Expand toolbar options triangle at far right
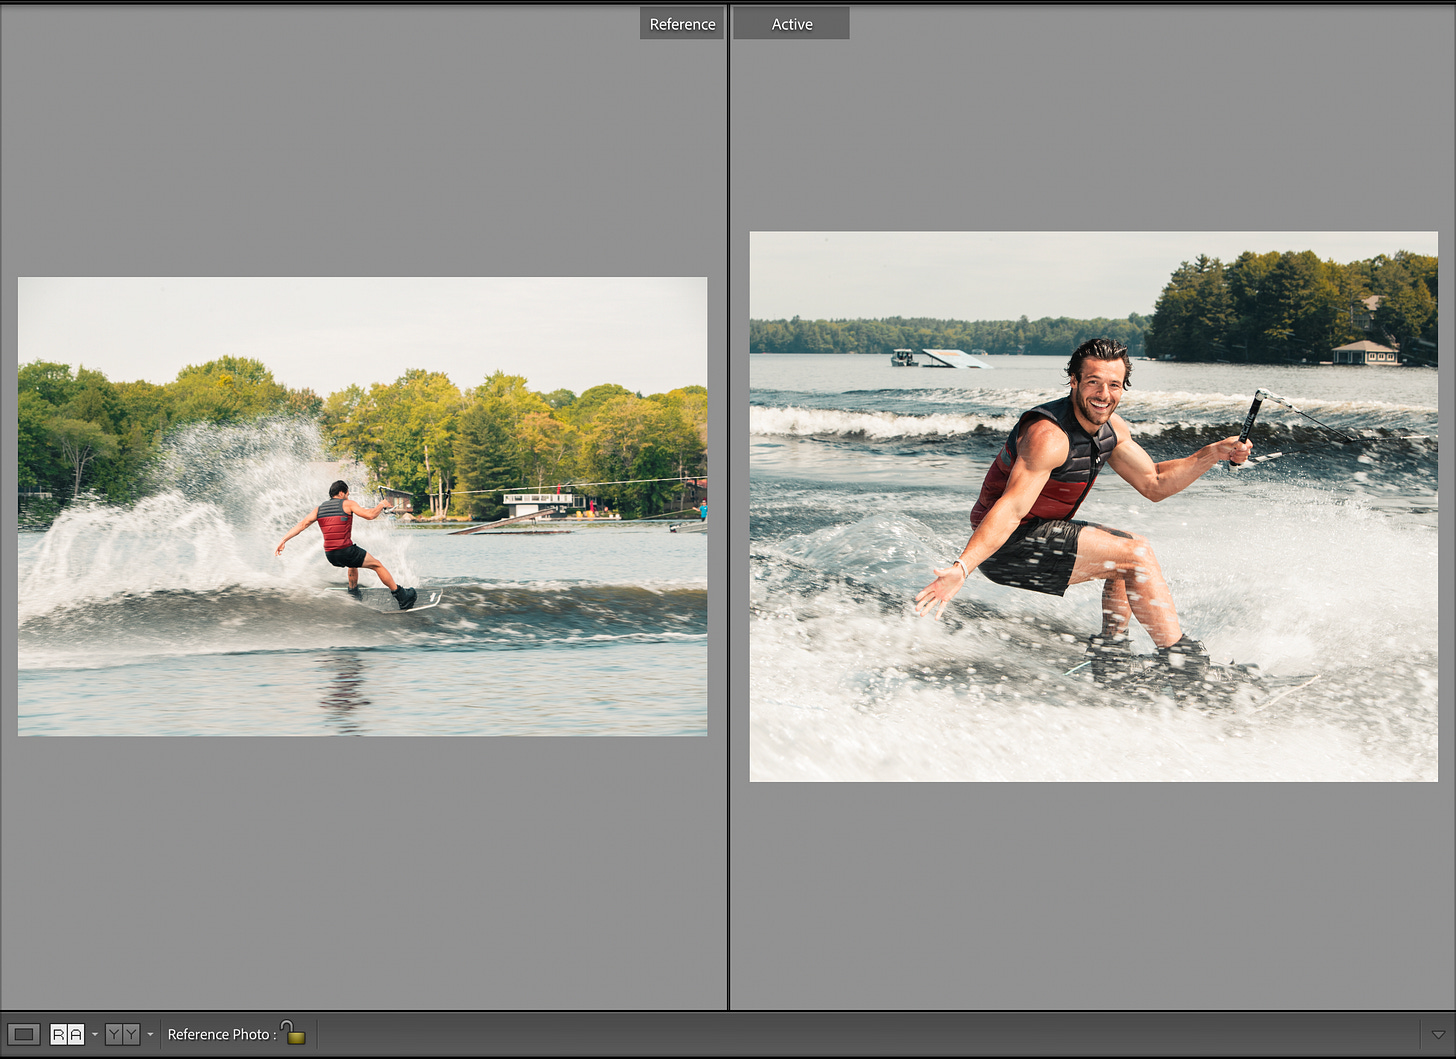The width and height of the screenshot is (1456, 1059). tap(1438, 1035)
